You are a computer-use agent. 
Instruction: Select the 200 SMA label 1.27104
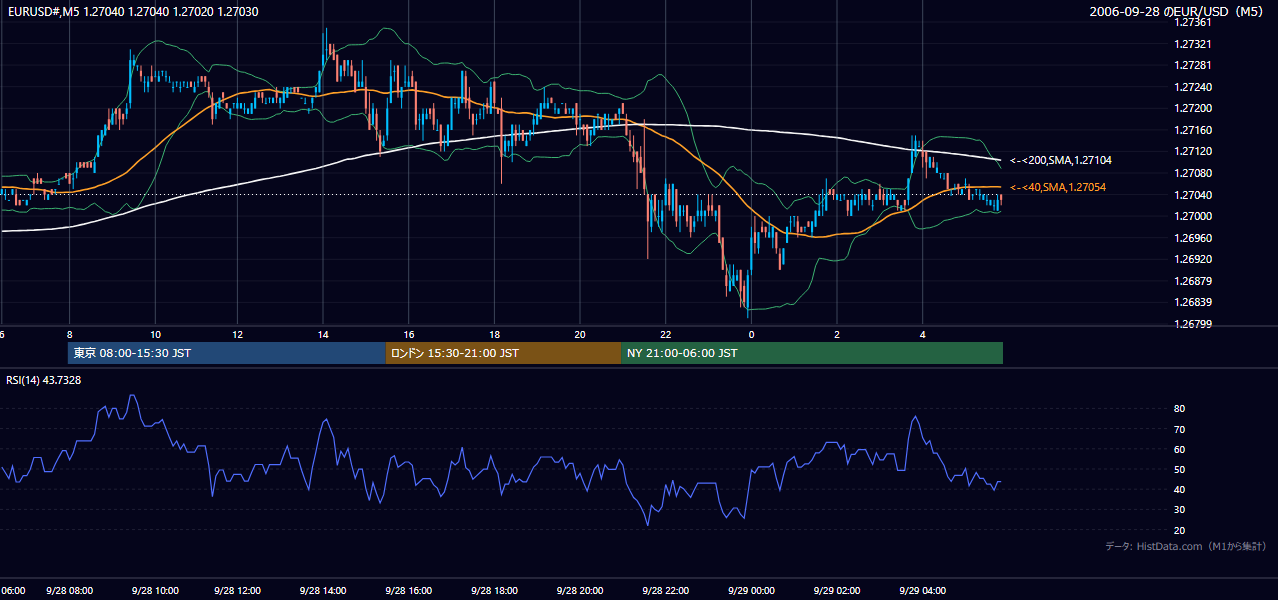tap(1061, 160)
